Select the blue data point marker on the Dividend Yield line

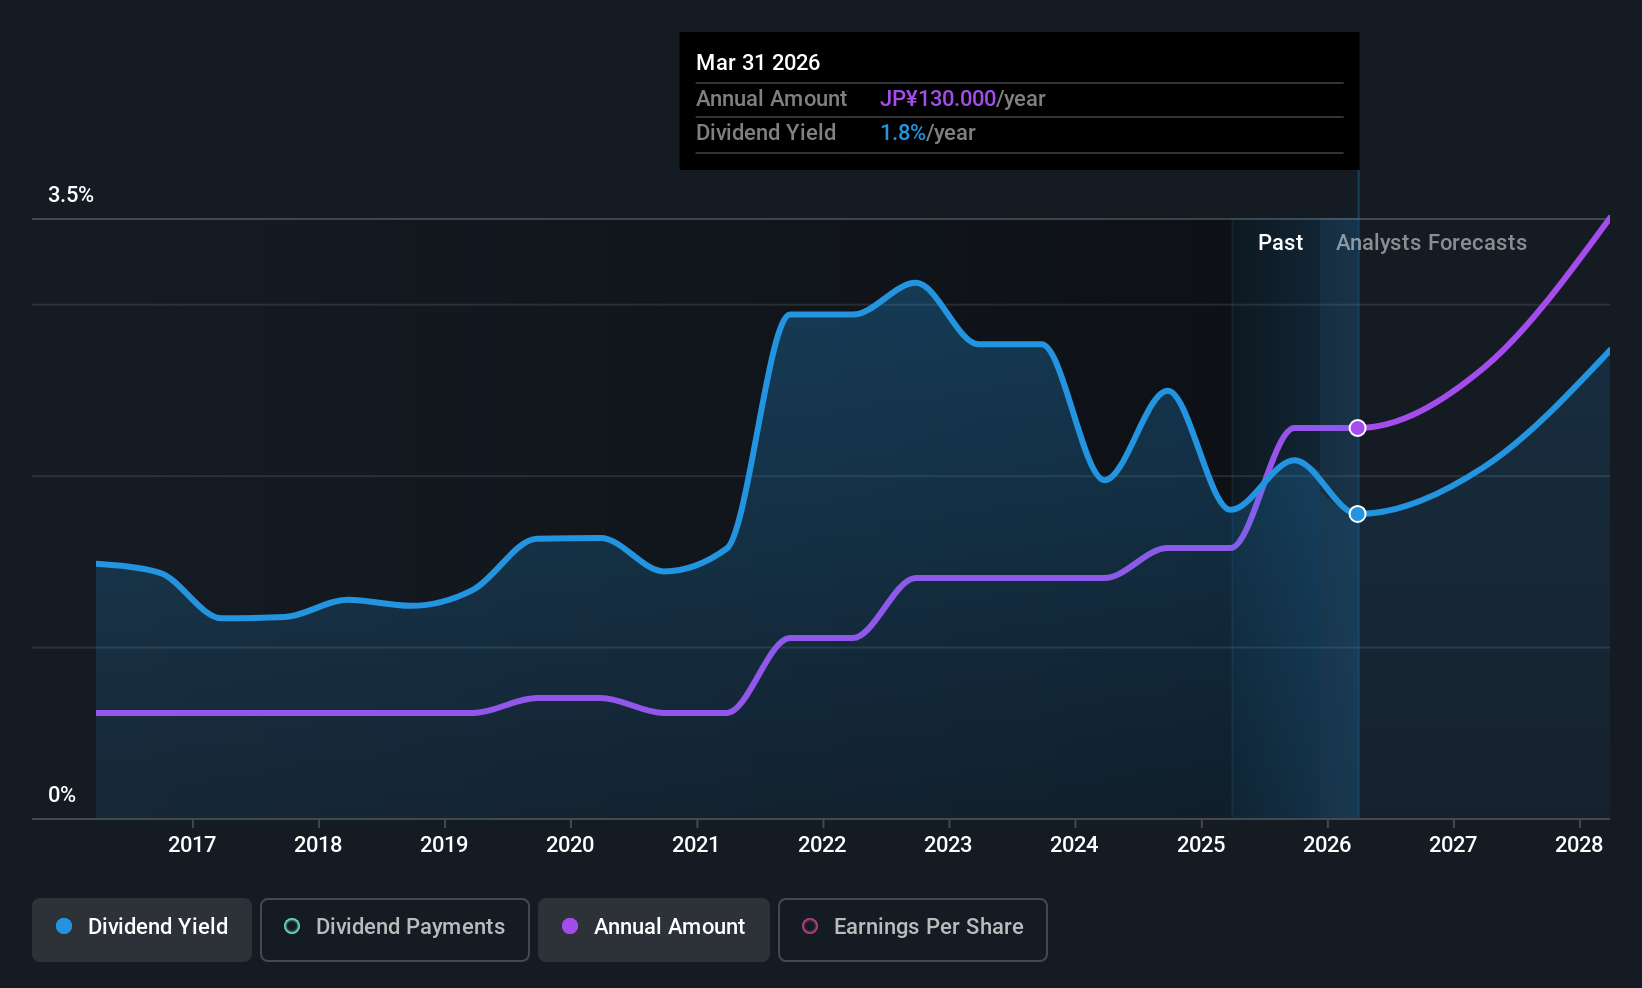coord(1357,514)
